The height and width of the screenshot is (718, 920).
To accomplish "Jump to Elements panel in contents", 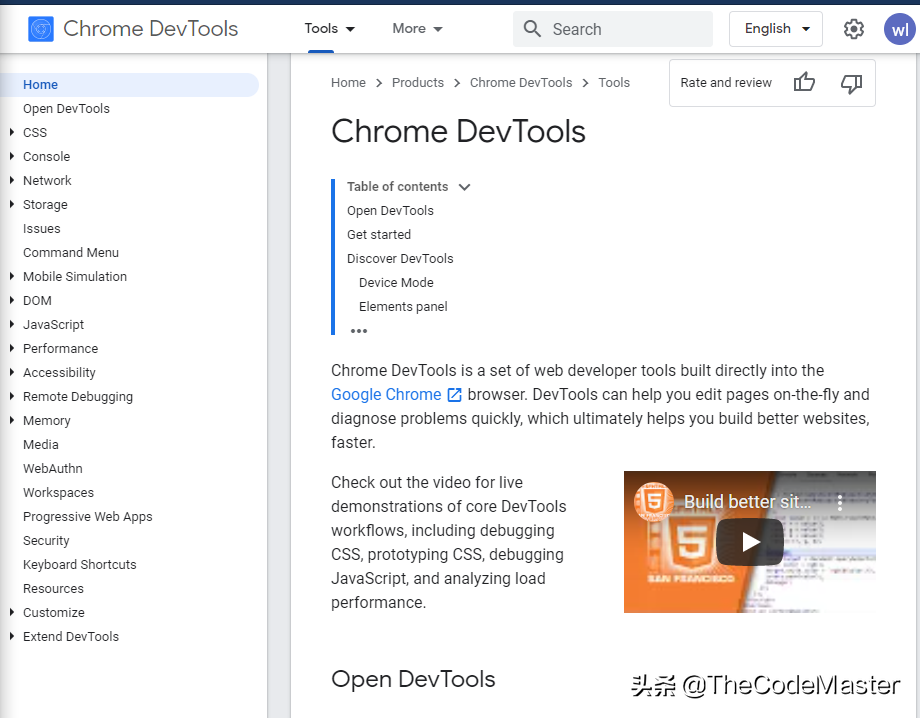I will tap(403, 307).
